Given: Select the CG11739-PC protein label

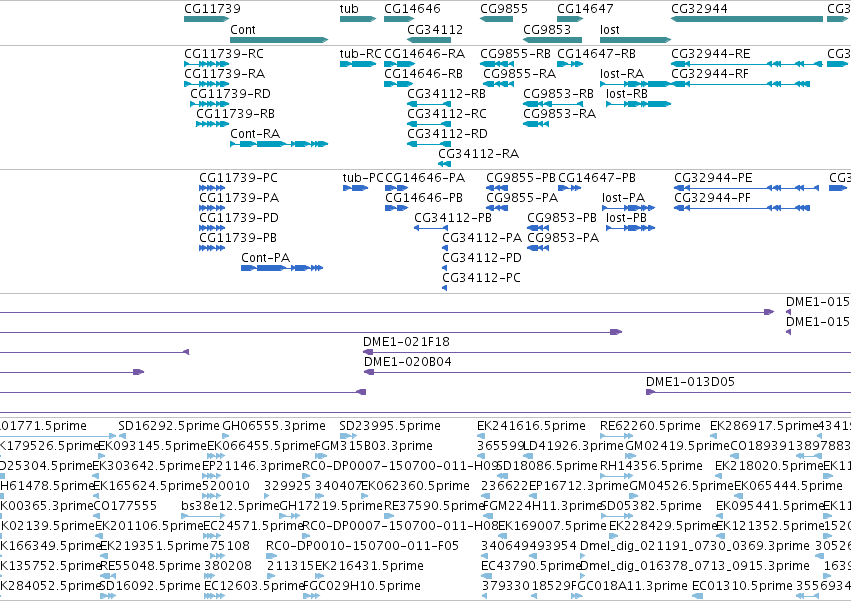Looking at the screenshot, I should 238,178.
